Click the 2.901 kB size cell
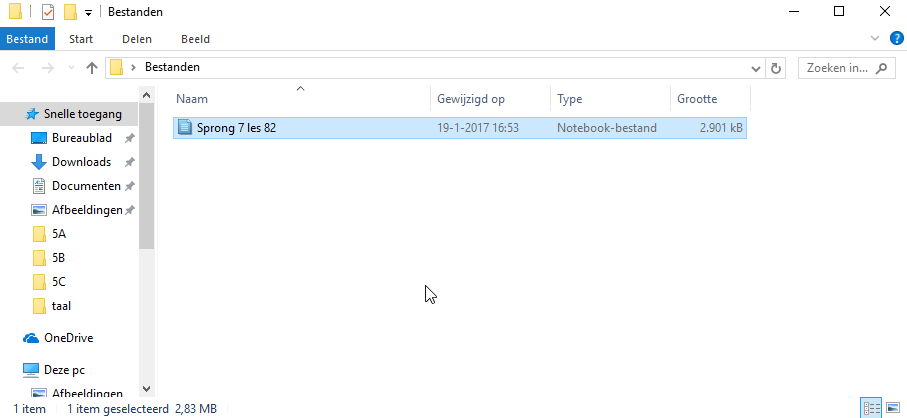The height and width of the screenshot is (418, 907). (721, 128)
